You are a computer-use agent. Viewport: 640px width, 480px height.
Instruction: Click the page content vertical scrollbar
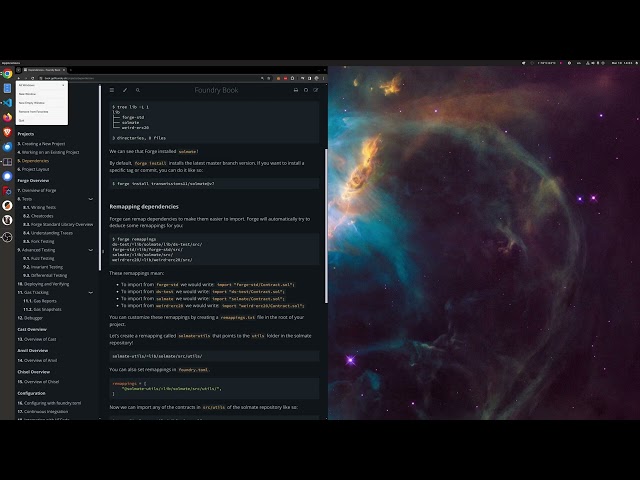point(326,226)
